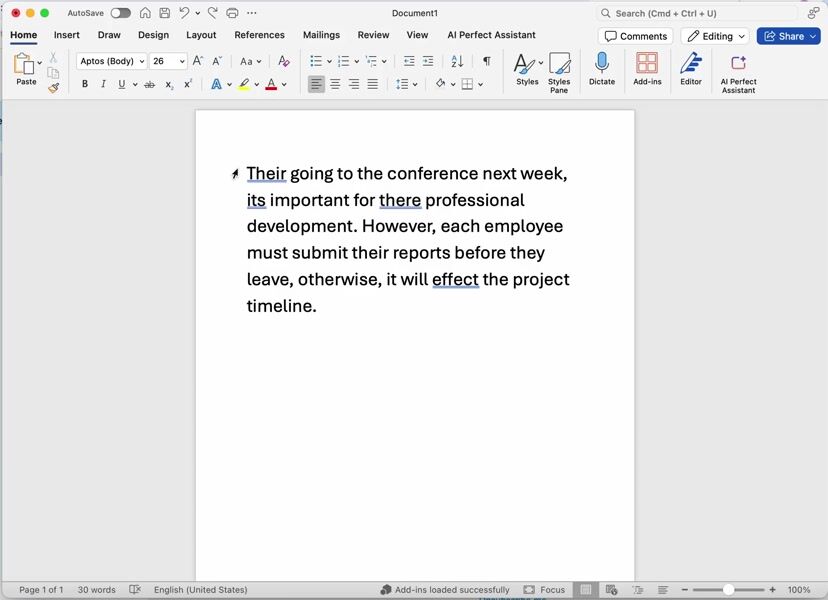Adjust the zoom slider in status bar
Viewport: 828px width, 600px height.
(x=729, y=590)
